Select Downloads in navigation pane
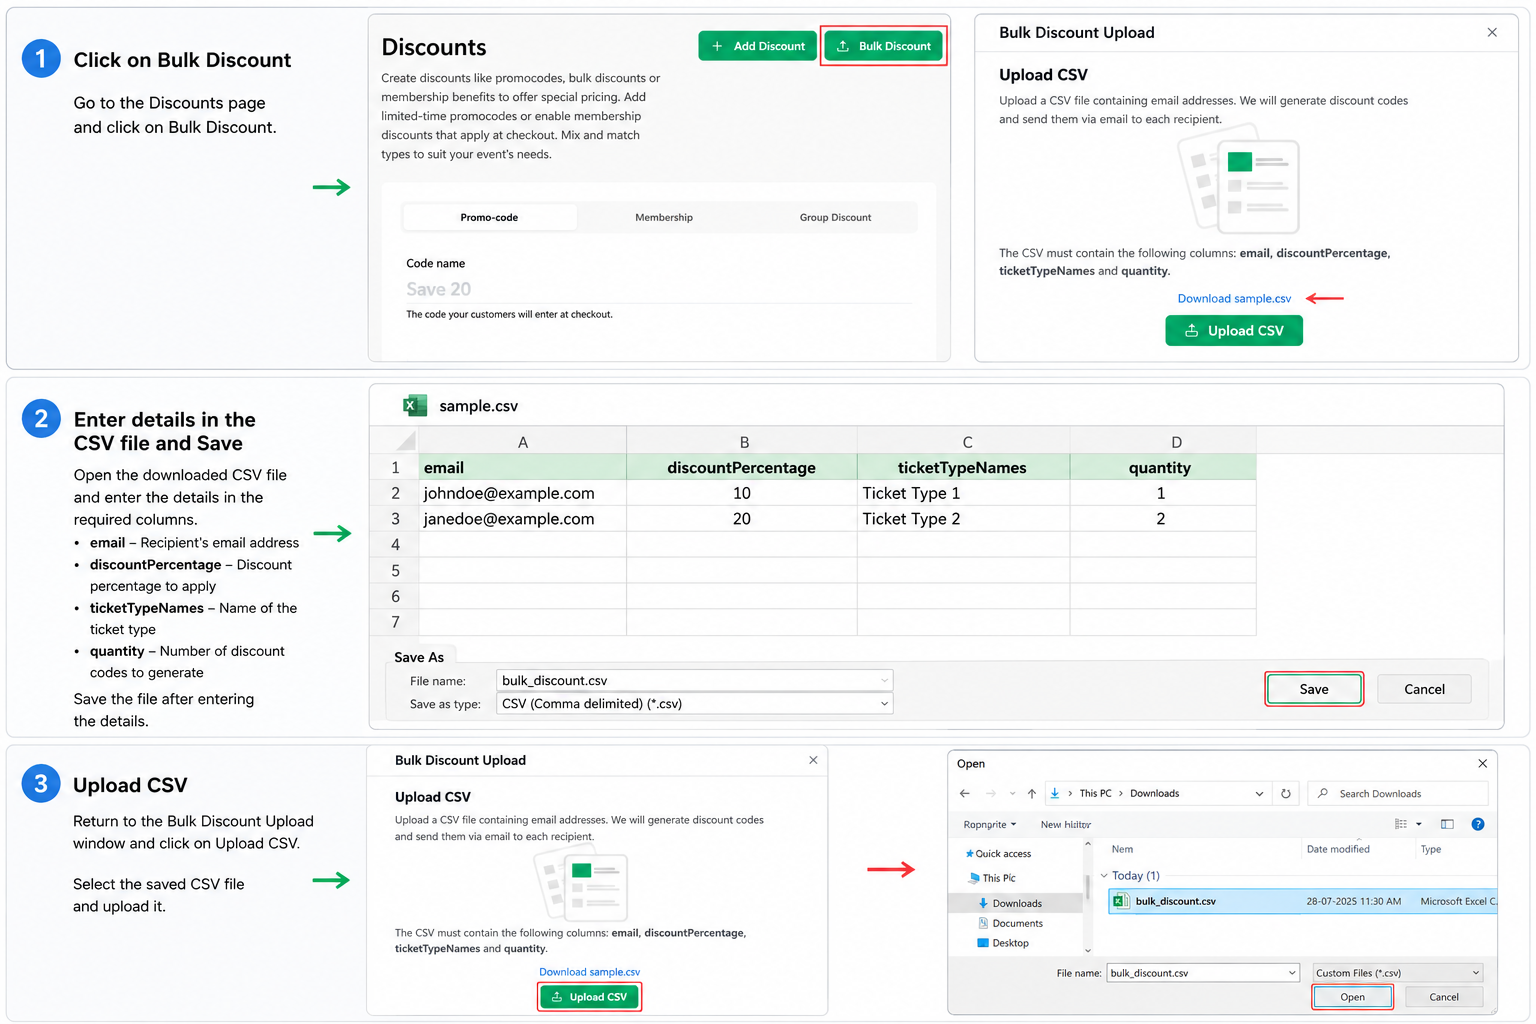The image size is (1536, 1024). tap(1014, 903)
